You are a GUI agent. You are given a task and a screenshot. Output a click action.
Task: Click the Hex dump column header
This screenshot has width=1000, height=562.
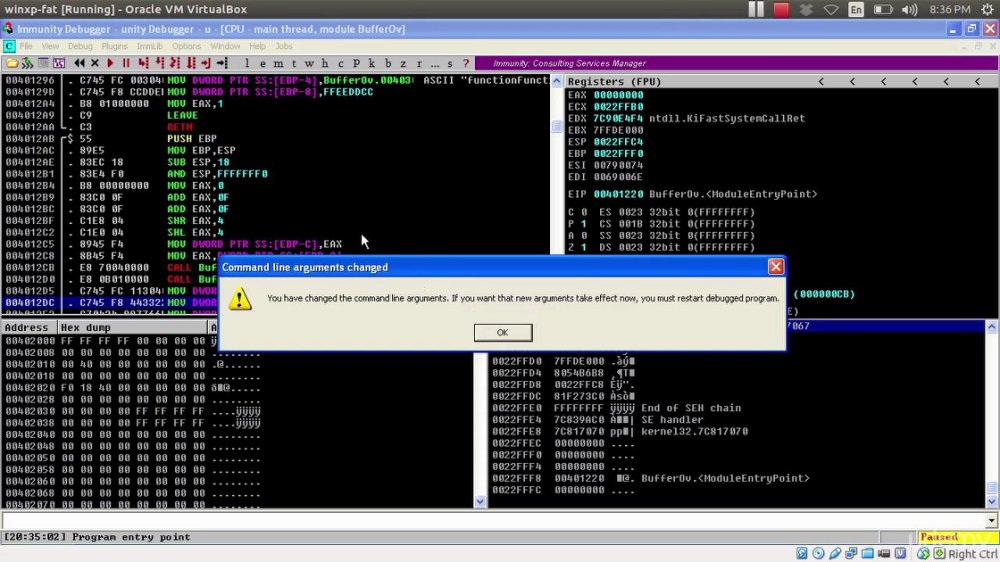[133, 327]
